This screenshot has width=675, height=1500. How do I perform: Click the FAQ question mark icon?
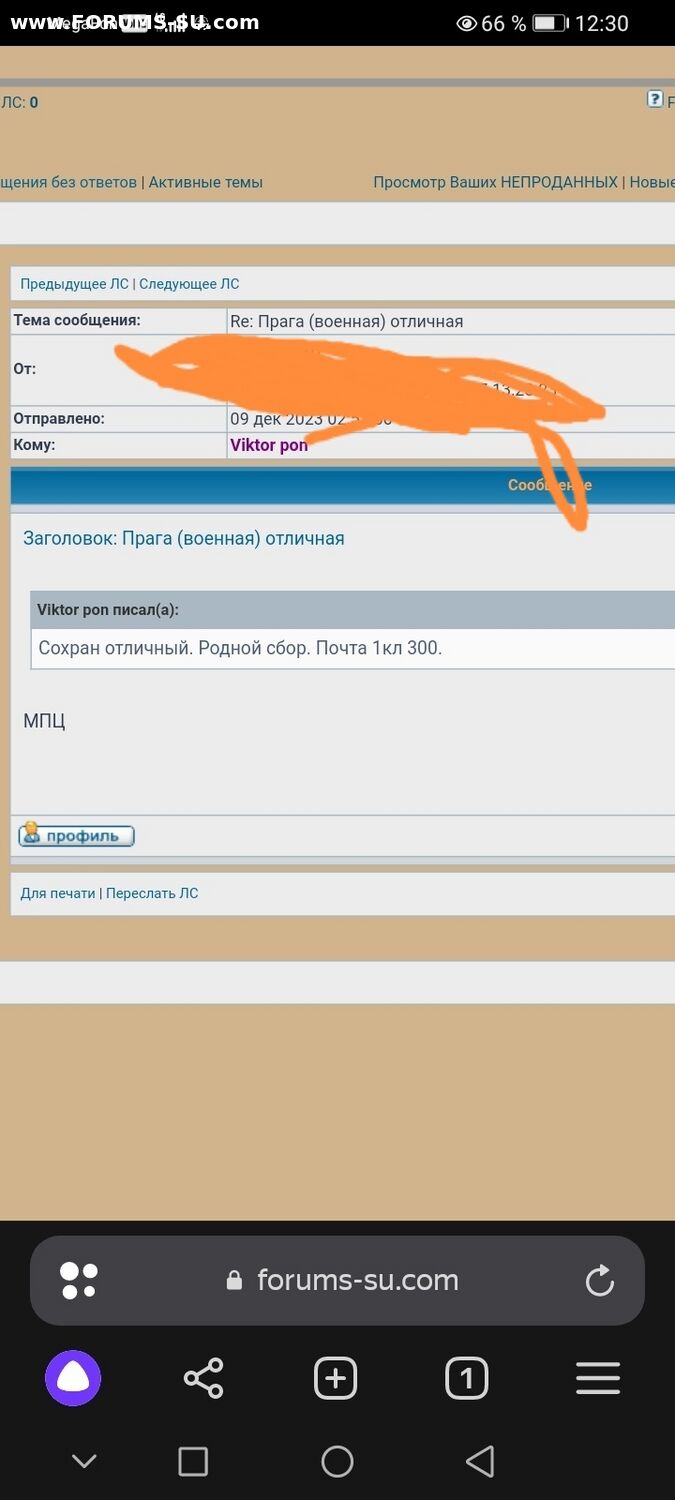point(655,99)
